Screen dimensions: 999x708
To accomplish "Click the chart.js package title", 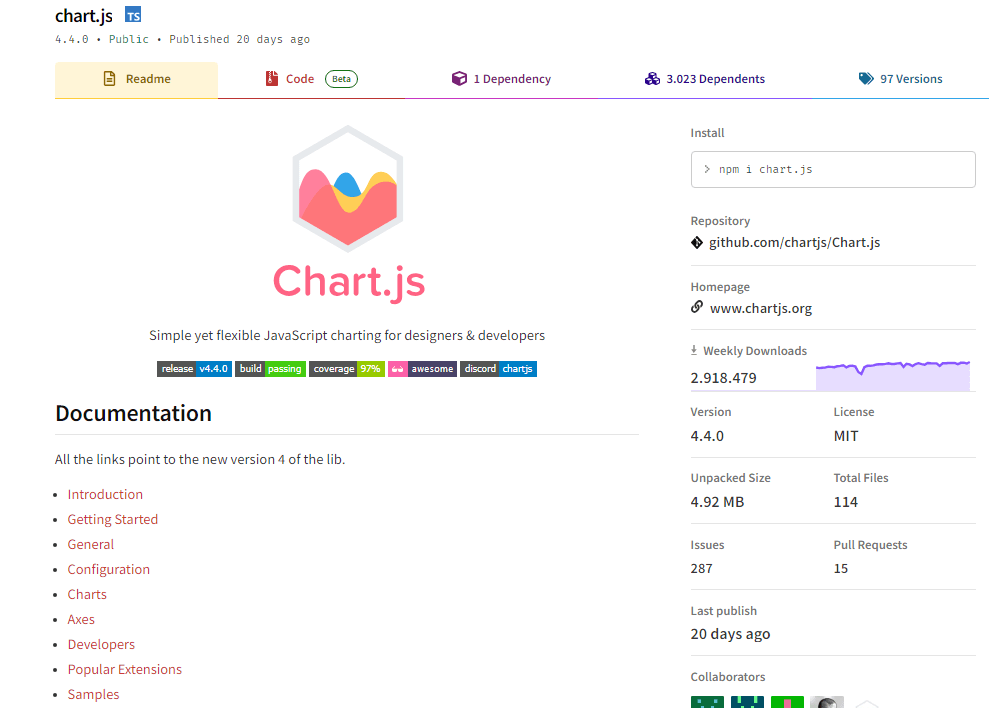I will pyautogui.click(x=84, y=15).
